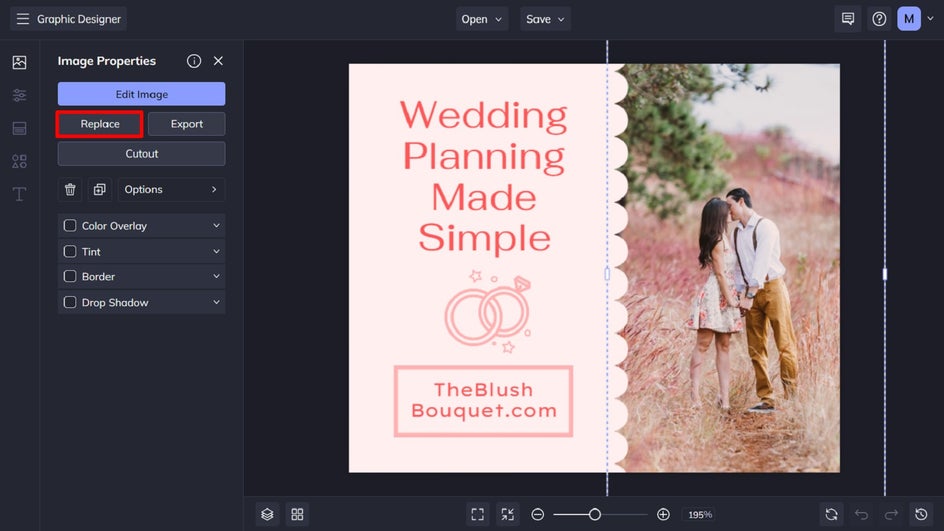The width and height of the screenshot is (944, 531).
Task: Expand the Color Overlay section chevron
Action: (x=216, y=225)
